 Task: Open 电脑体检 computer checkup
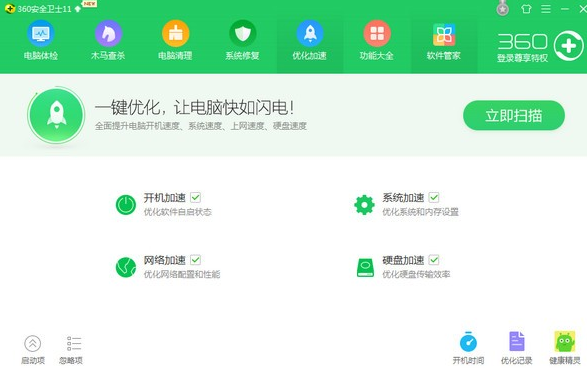coord(41,40)
